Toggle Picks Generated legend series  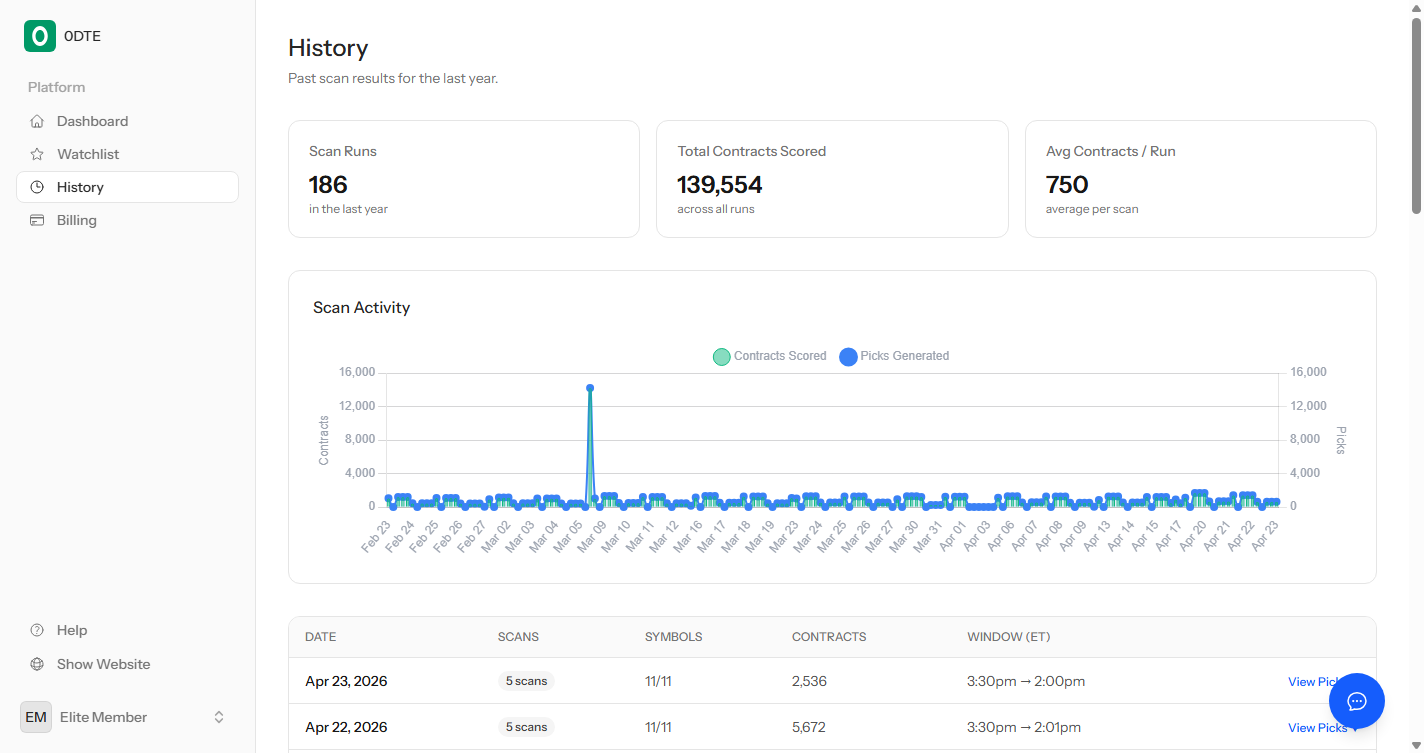coord(895,356)
